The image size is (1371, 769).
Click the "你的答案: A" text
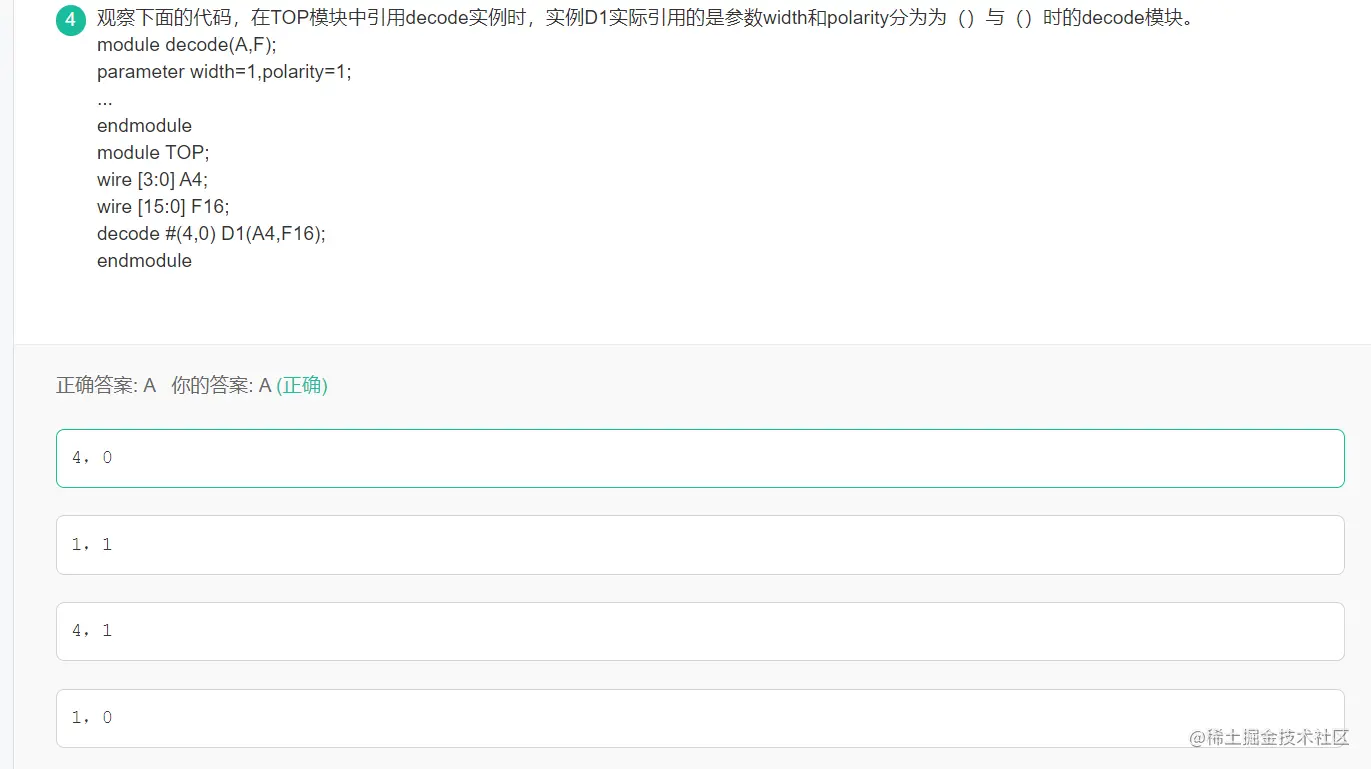(221, 385)
